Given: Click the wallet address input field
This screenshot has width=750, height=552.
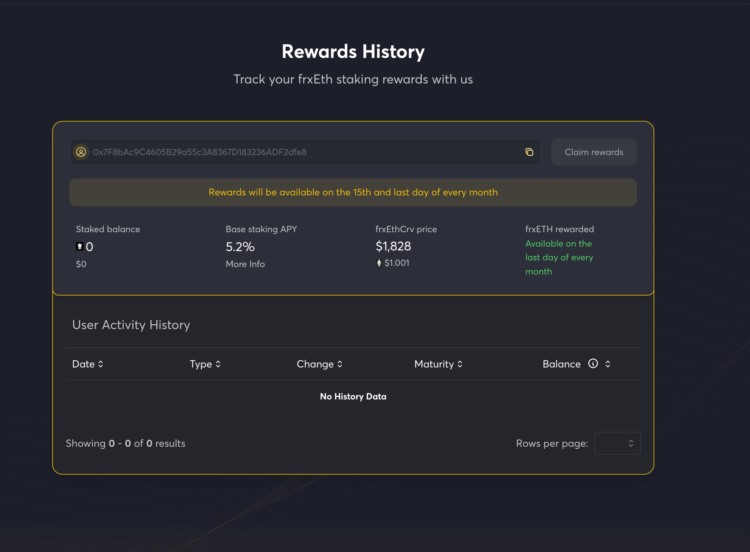Looking at the screenshot, I should [x=300, y=152].
